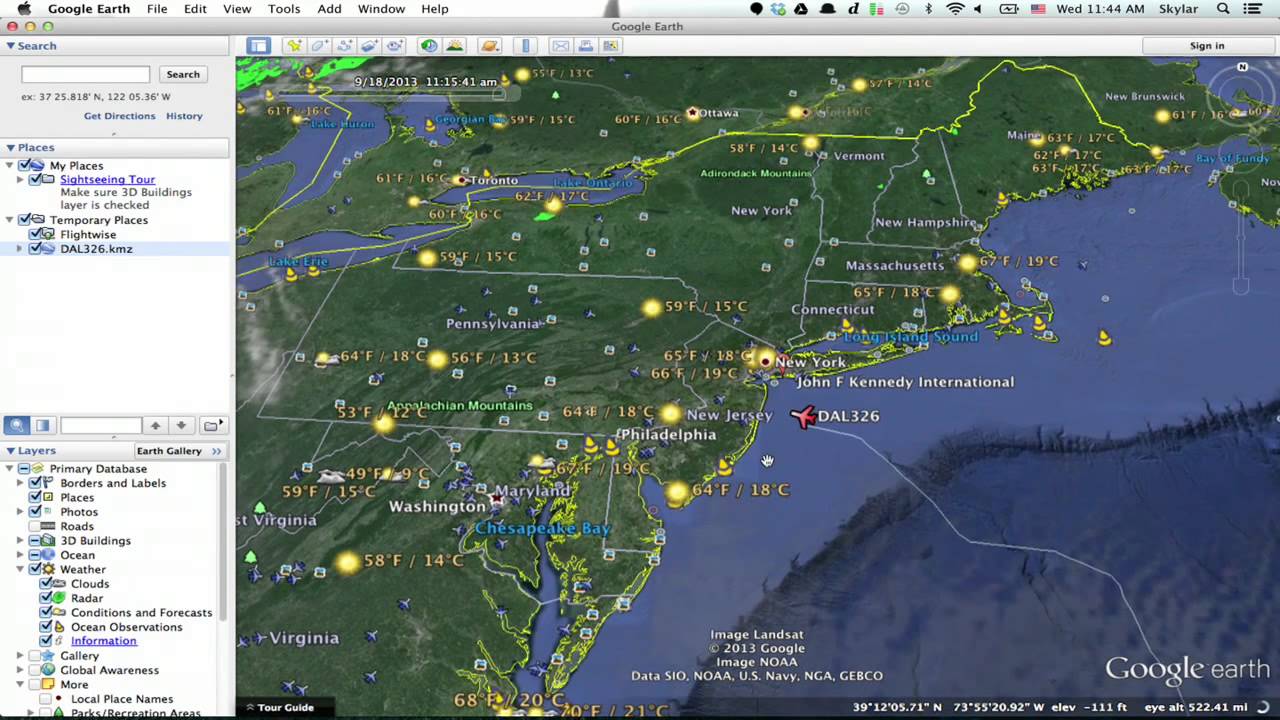This screenshot has width=1280, height=720.
Task: Click the DAL326 red airplane icon on map
Action: [803, 416]
